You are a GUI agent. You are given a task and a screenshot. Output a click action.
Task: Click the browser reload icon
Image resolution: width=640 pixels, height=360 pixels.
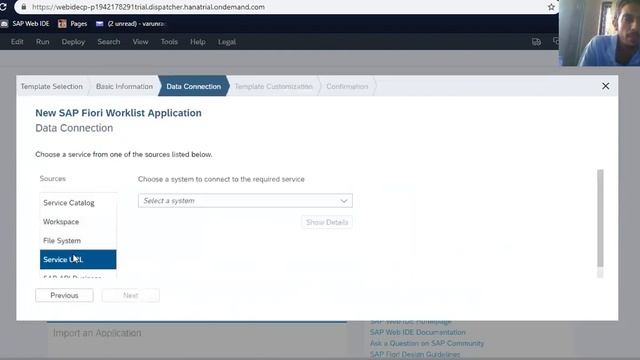3,7
